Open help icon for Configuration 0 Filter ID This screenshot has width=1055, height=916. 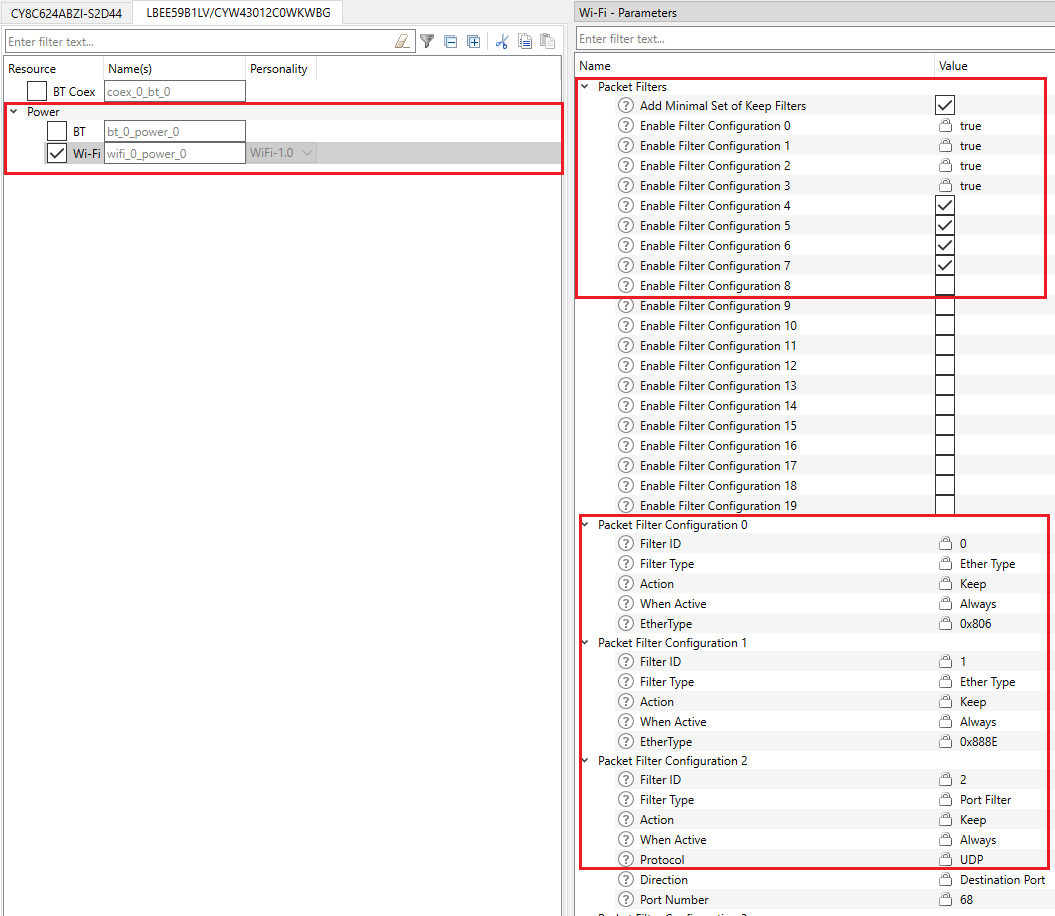click(626, 544)
